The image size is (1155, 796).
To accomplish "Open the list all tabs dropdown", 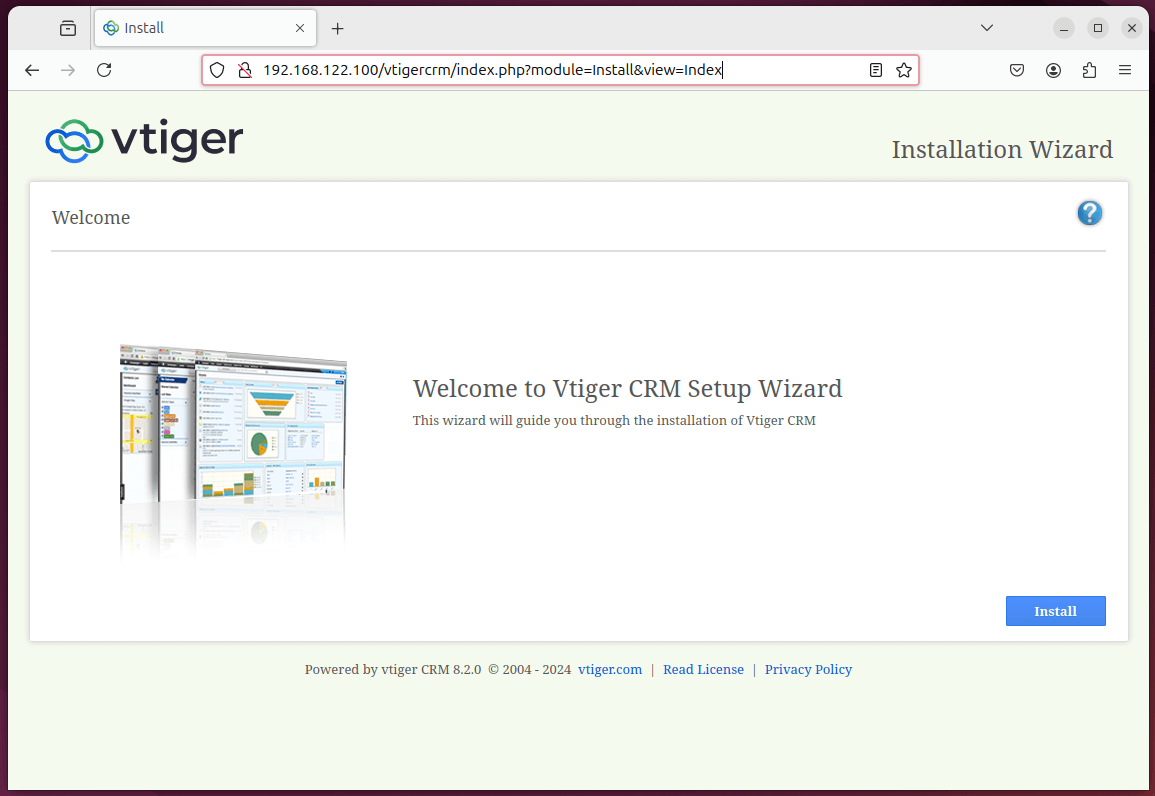I will (986, 28).
